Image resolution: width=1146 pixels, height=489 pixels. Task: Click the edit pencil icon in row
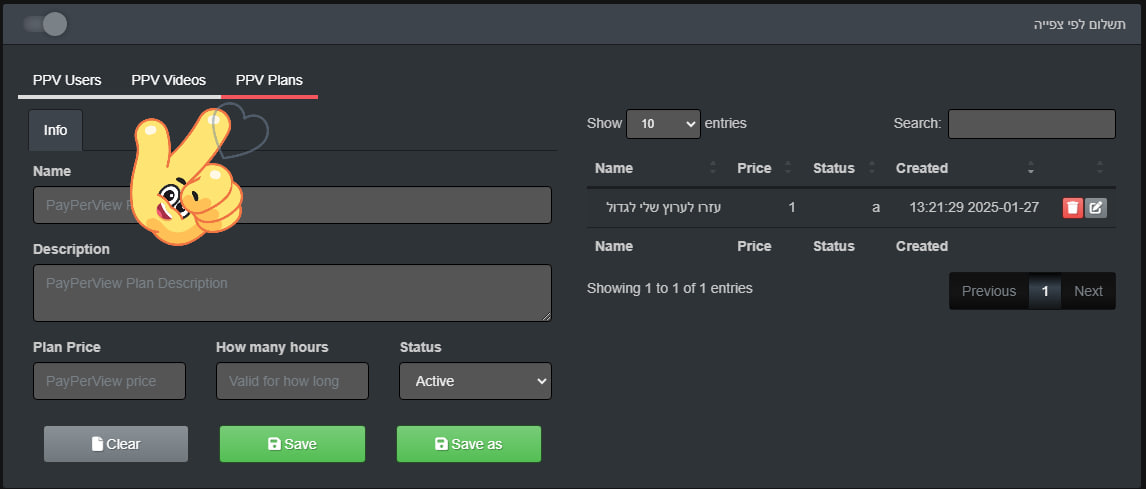tap(1096, 208)
